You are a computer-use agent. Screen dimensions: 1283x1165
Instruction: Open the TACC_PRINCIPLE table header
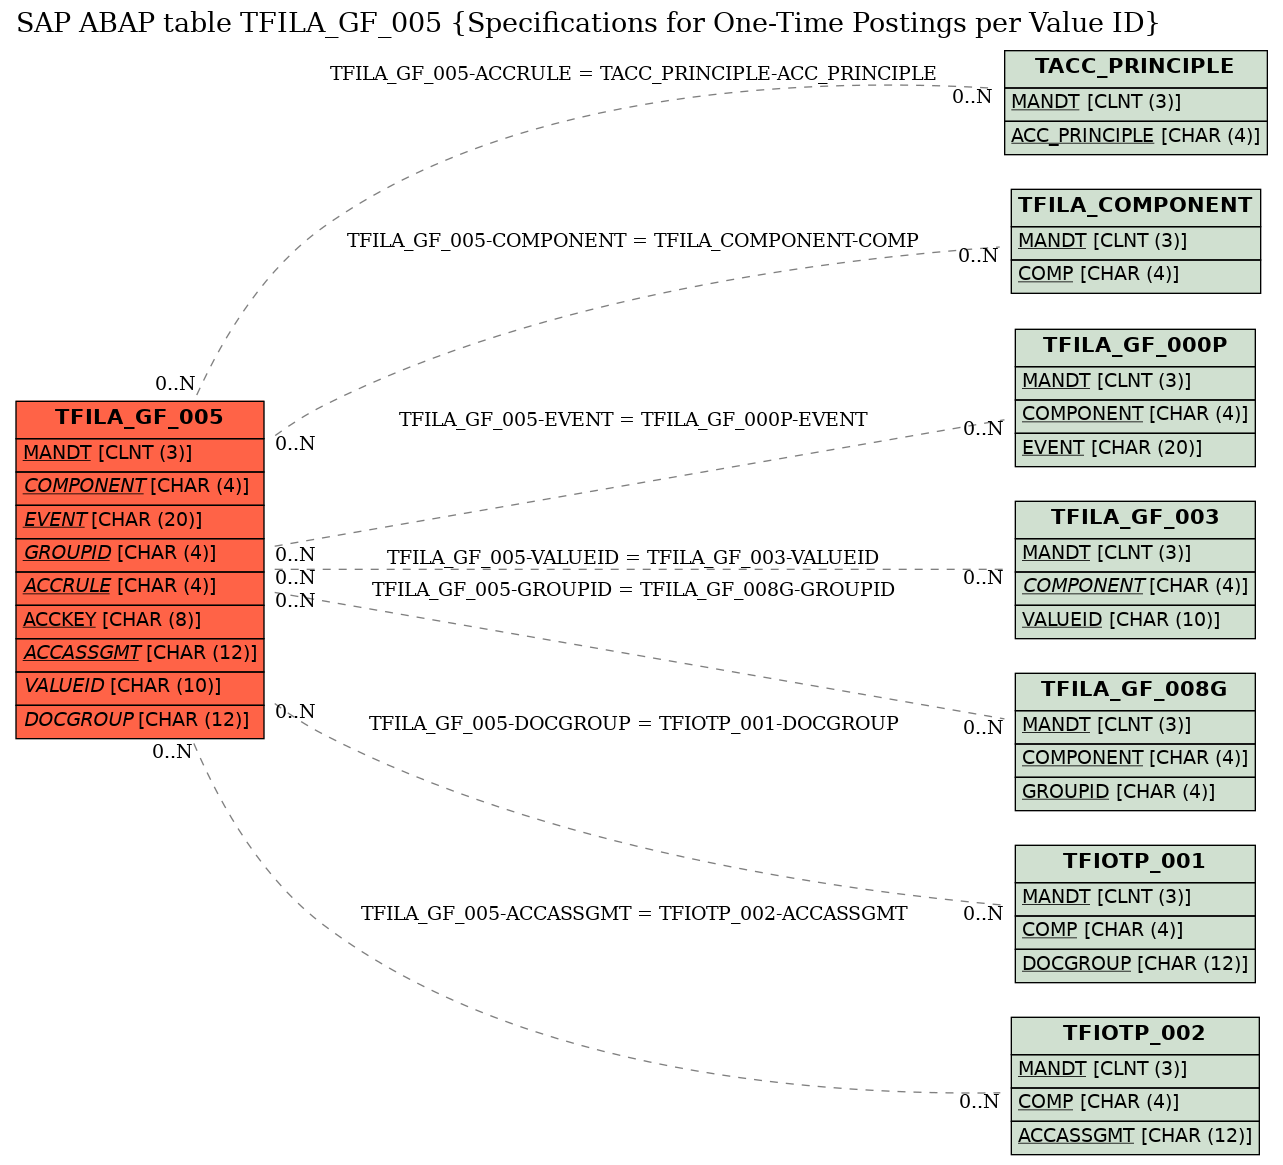click(1135, 68)
